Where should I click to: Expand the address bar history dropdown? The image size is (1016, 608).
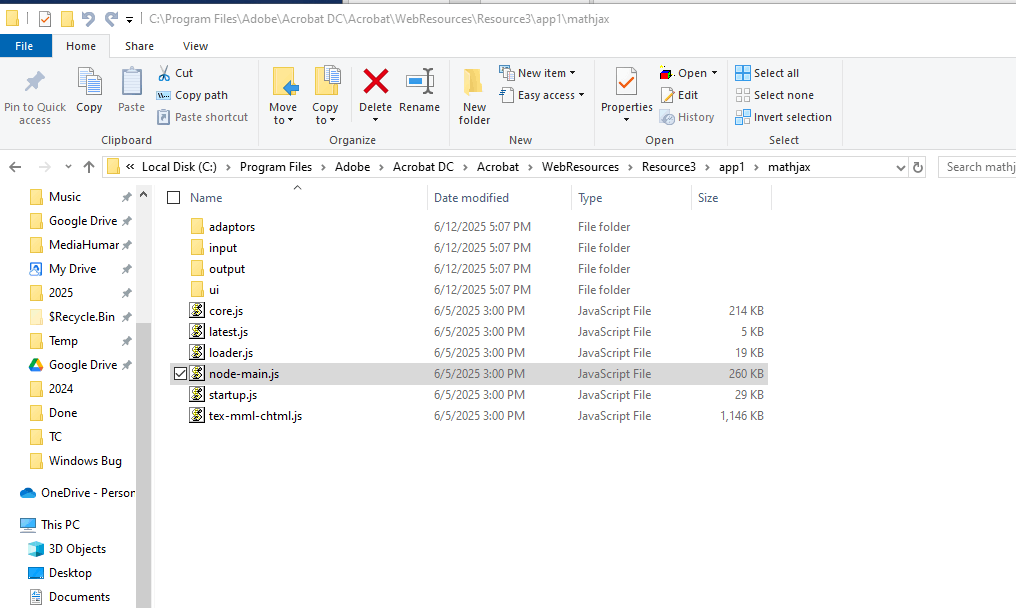coord(900,167)
